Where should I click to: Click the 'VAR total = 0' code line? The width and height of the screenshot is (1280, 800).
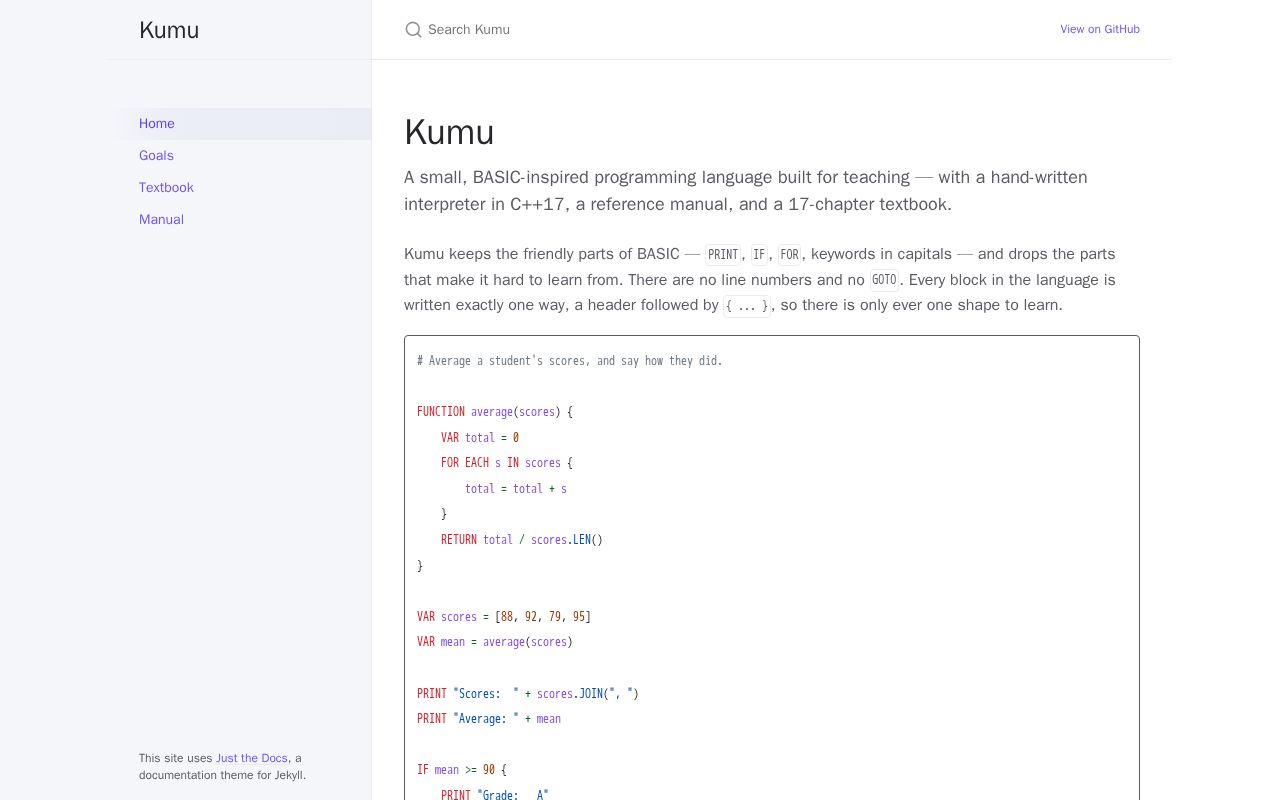[x=480, y=438]
